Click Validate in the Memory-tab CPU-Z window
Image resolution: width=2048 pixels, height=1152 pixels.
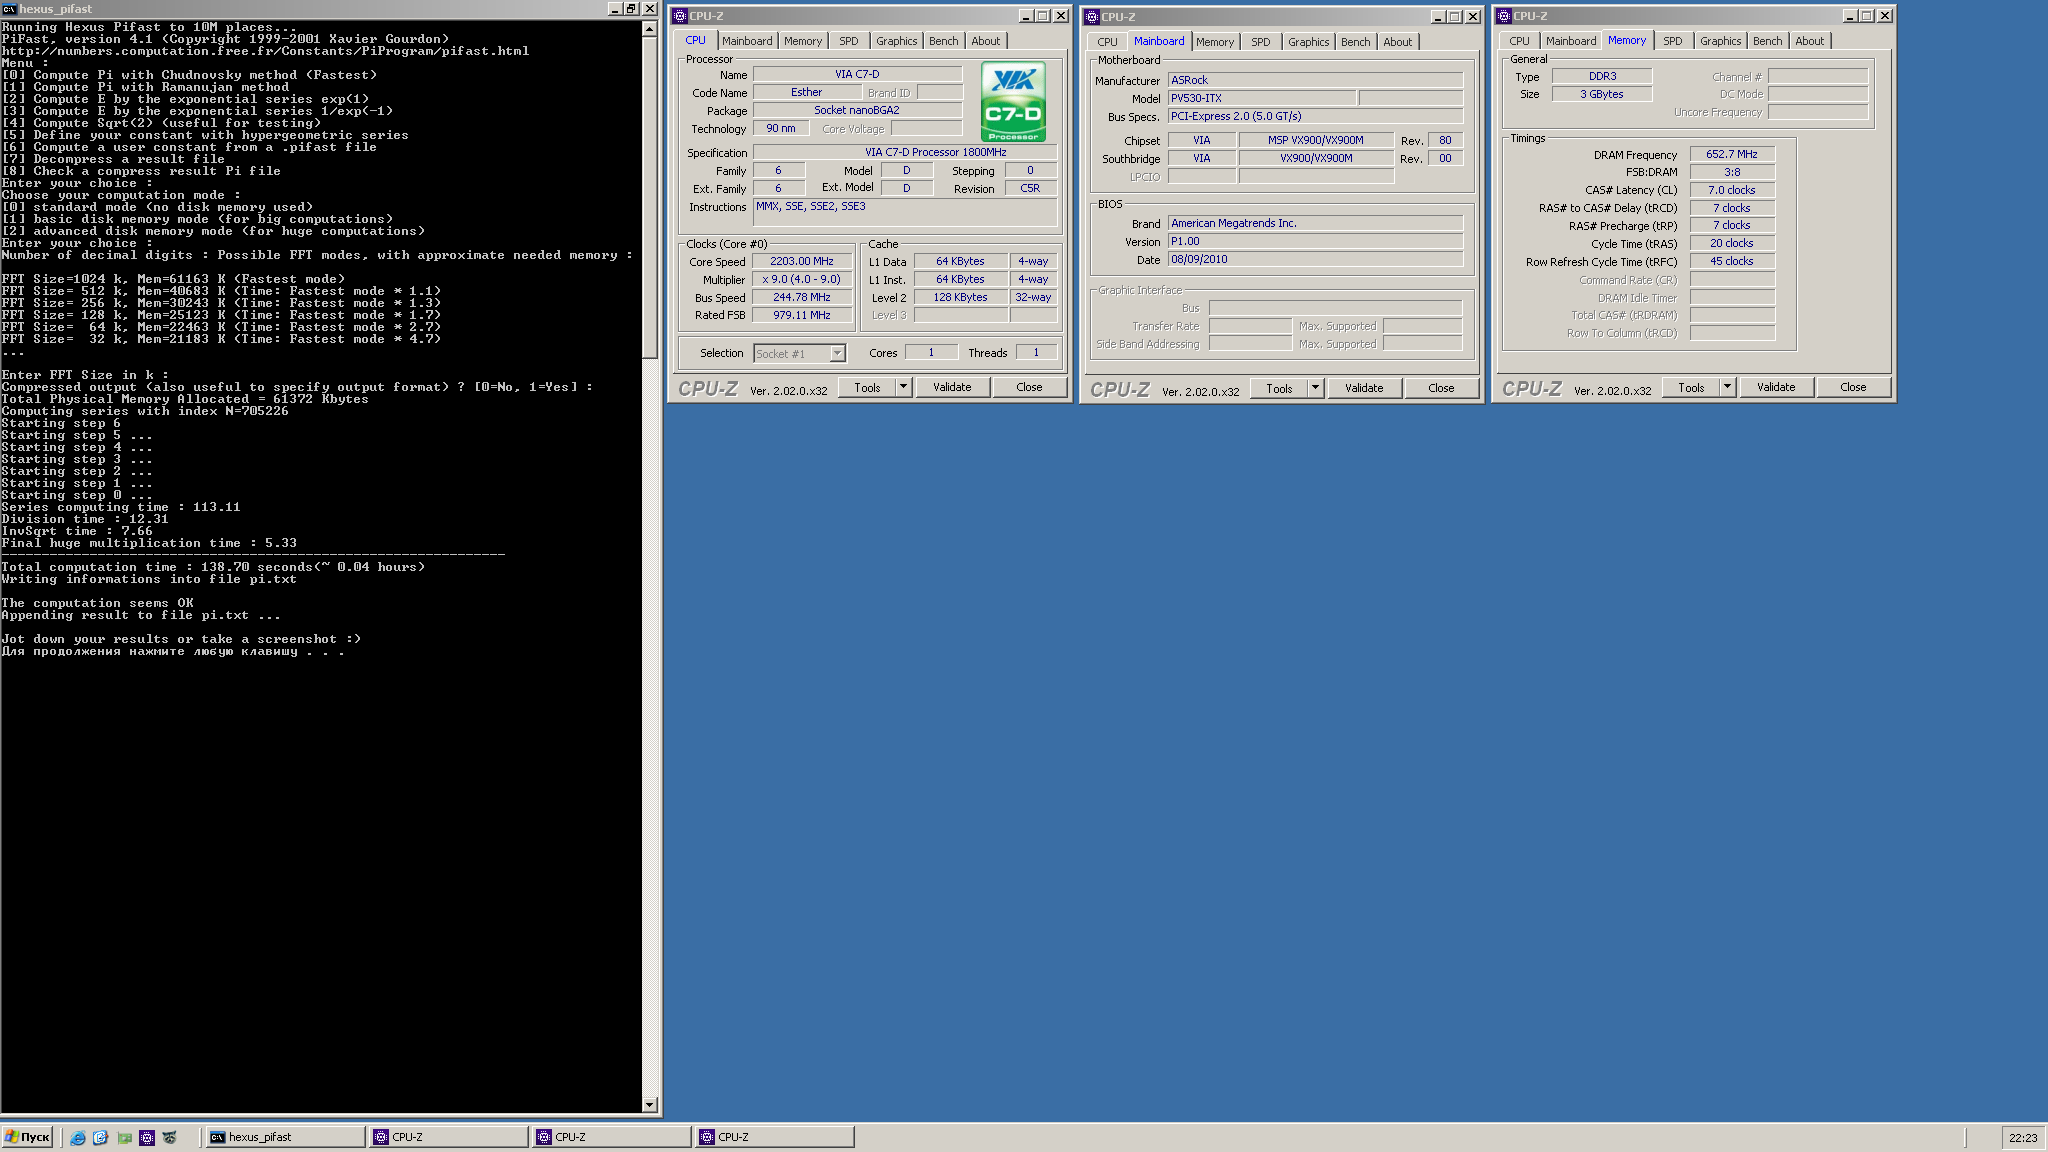tap(1776, 387)
